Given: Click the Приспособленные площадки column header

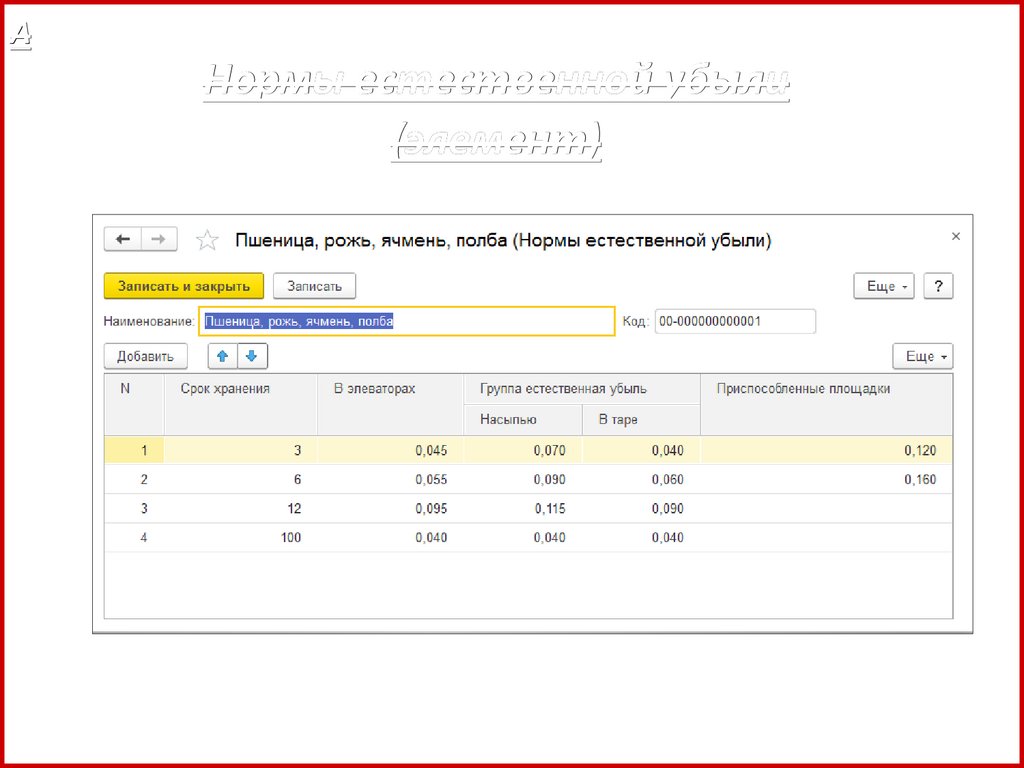Looking at the screenshot, I should [803, 389].
